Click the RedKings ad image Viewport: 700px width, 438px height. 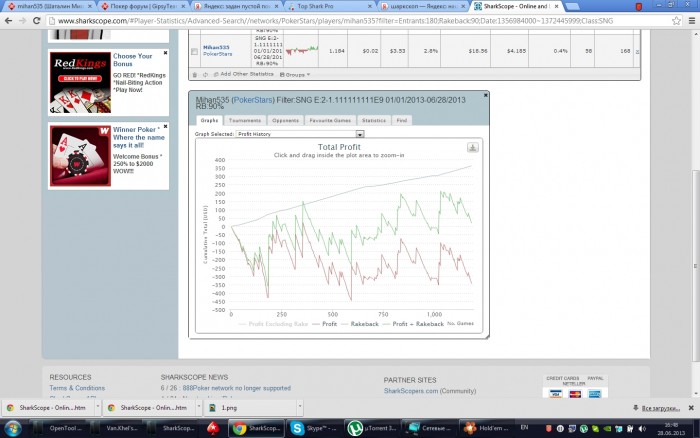point(80,82)
